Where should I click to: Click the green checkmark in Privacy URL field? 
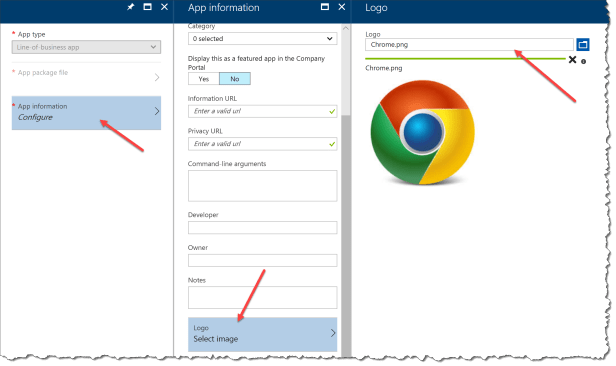coord(332,144)
